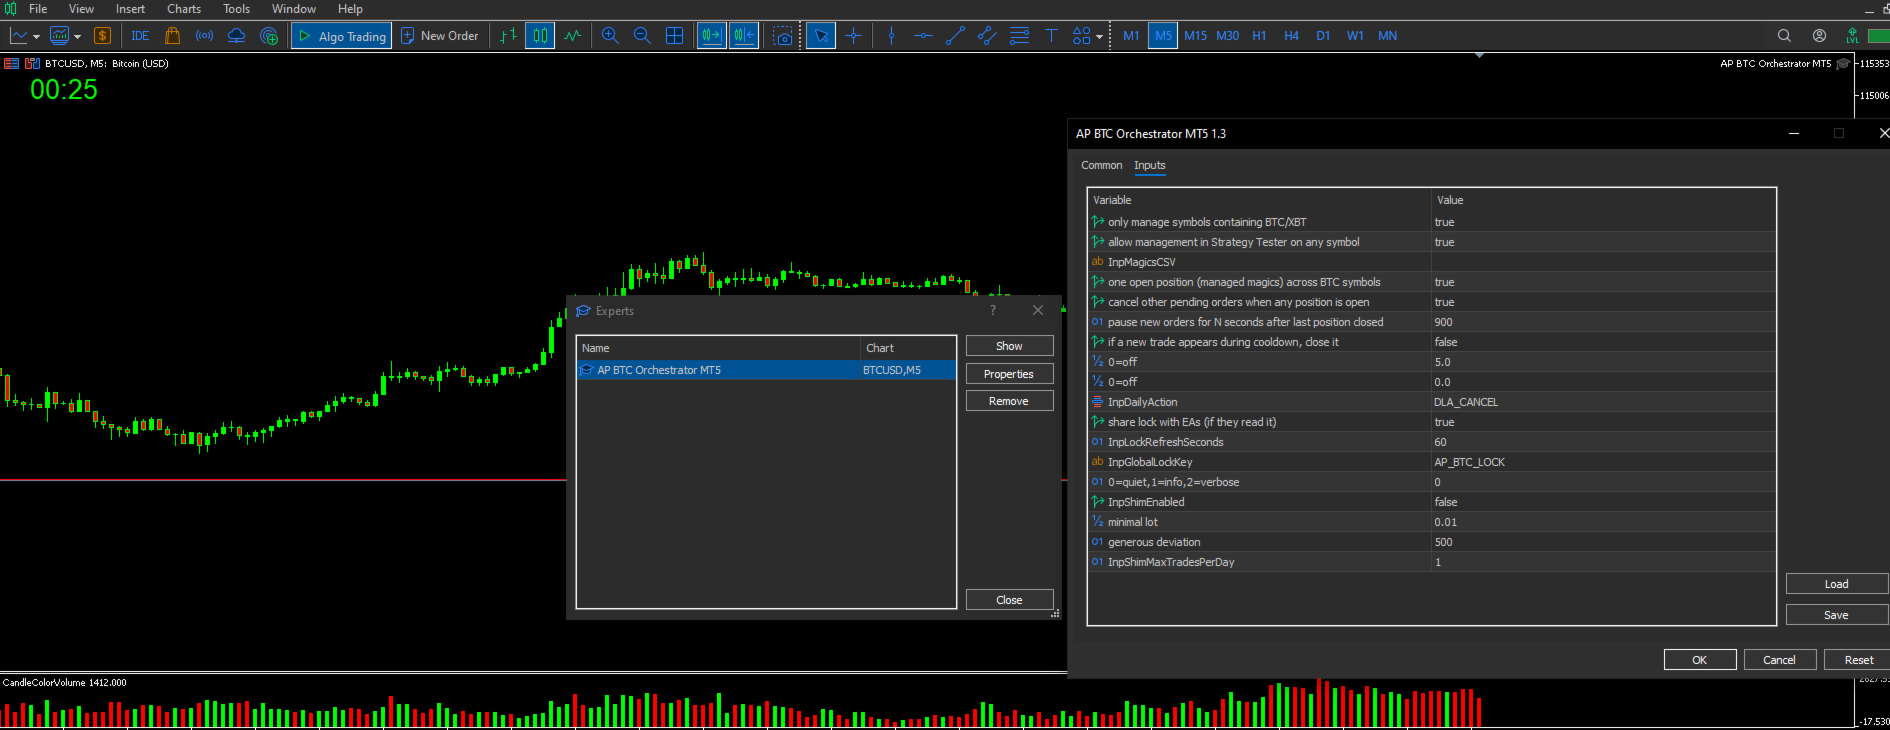Open the File menu

pyautogui.click(x=38, y=9)
